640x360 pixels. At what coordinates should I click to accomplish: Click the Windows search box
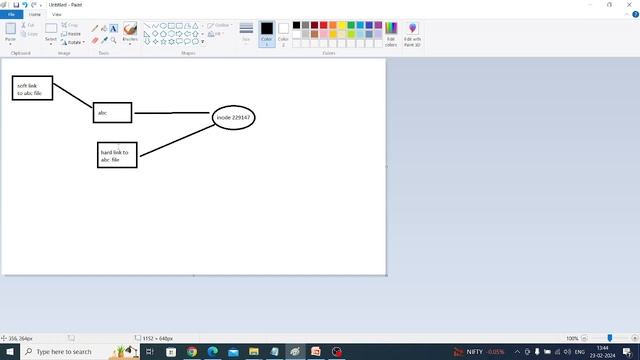point(80,351)
